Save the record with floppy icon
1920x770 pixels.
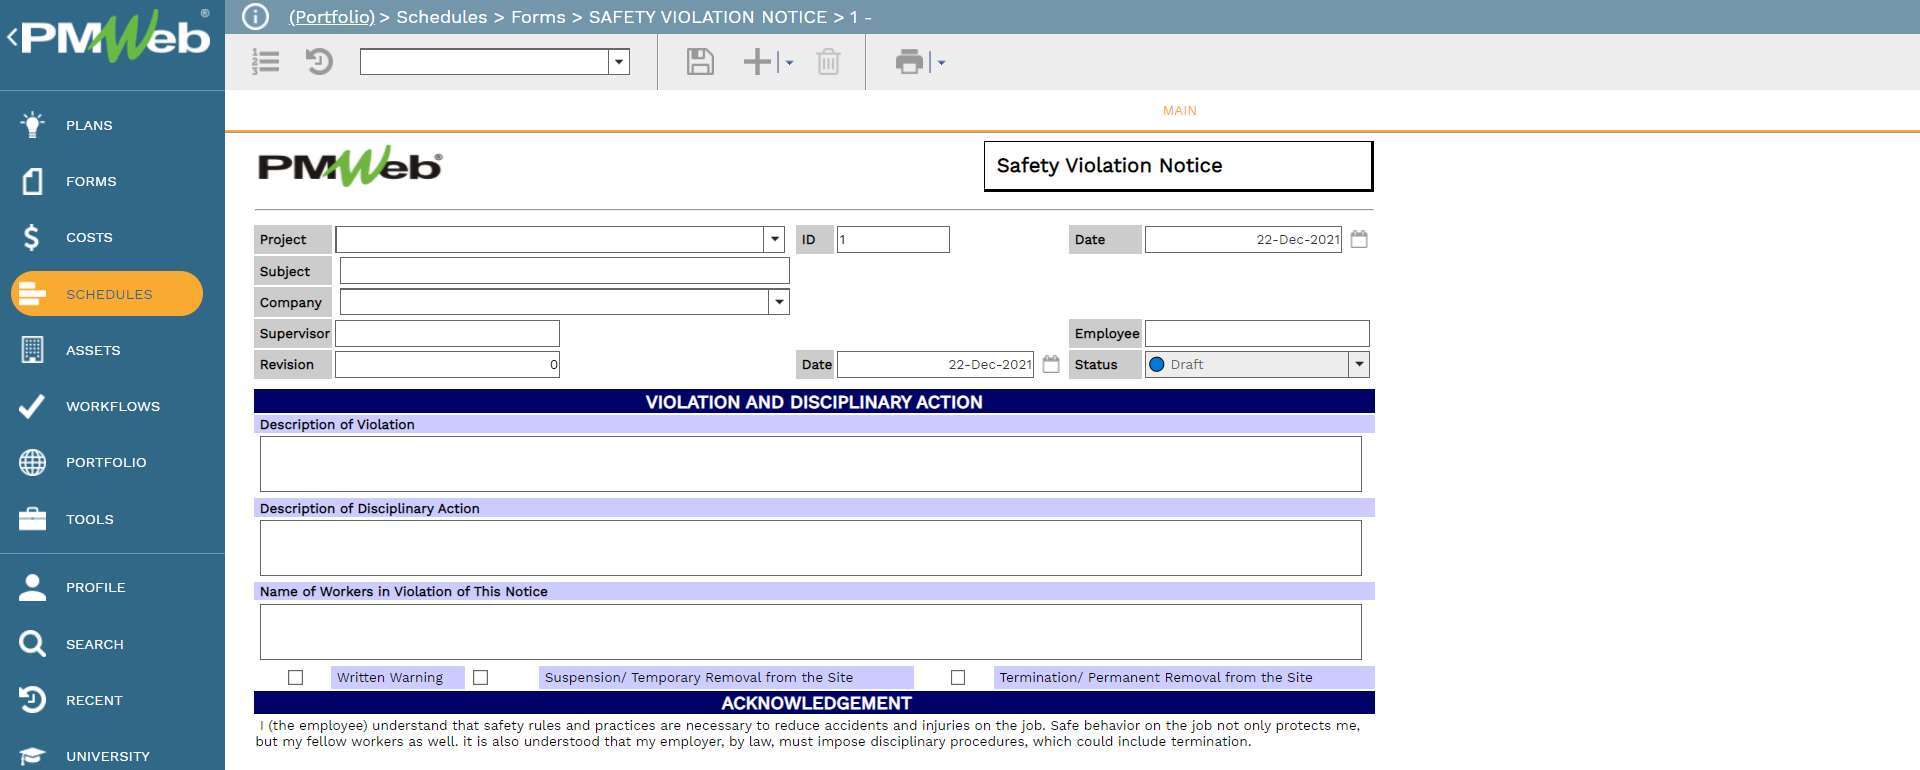[700, 62]
